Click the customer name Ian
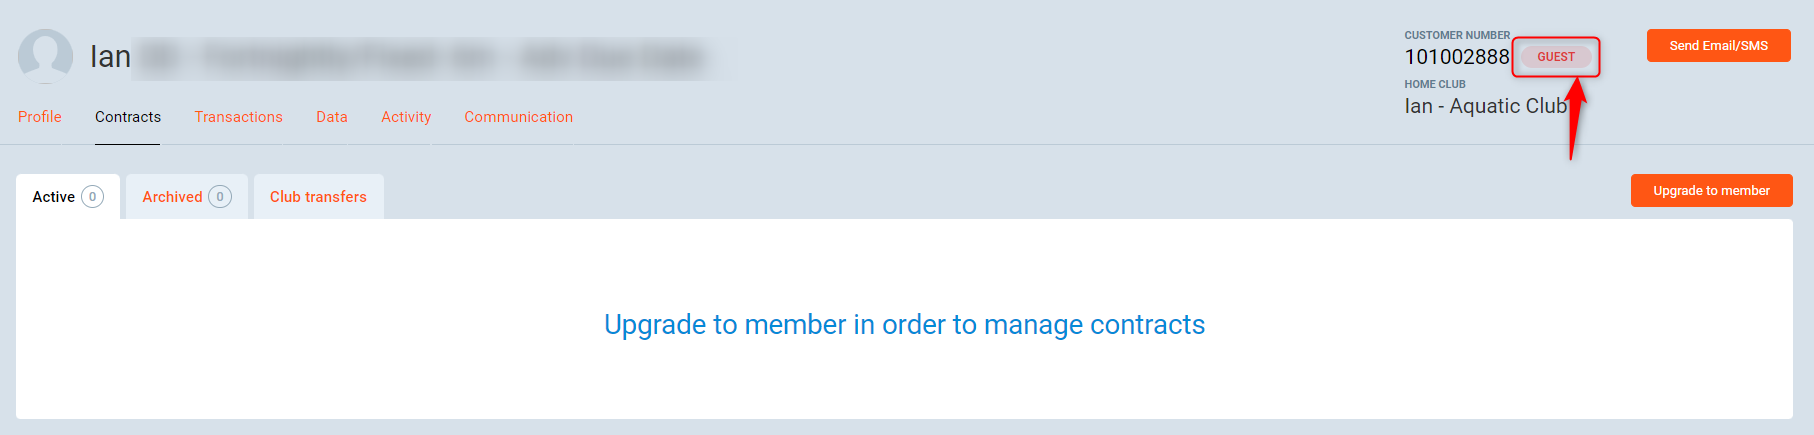Image resolution: width=1814 pixels, height=435 pixels. point(110,57)
